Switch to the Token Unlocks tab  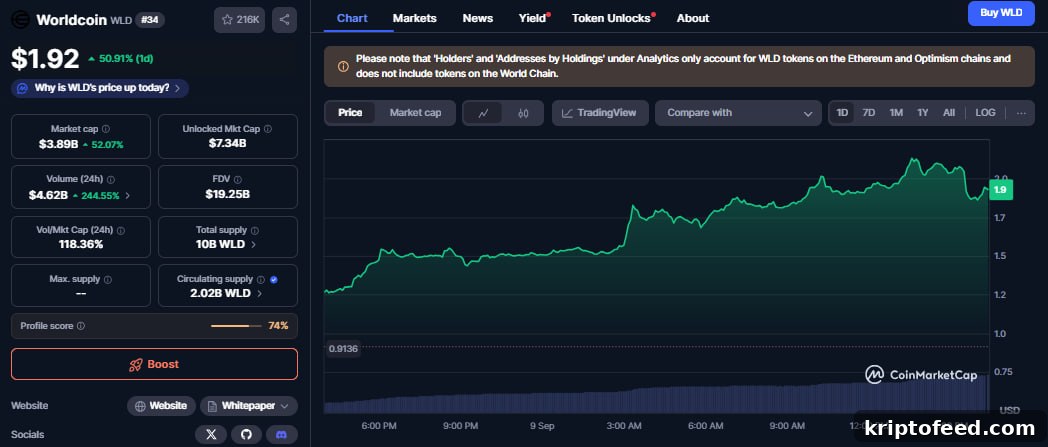(612, 18)
